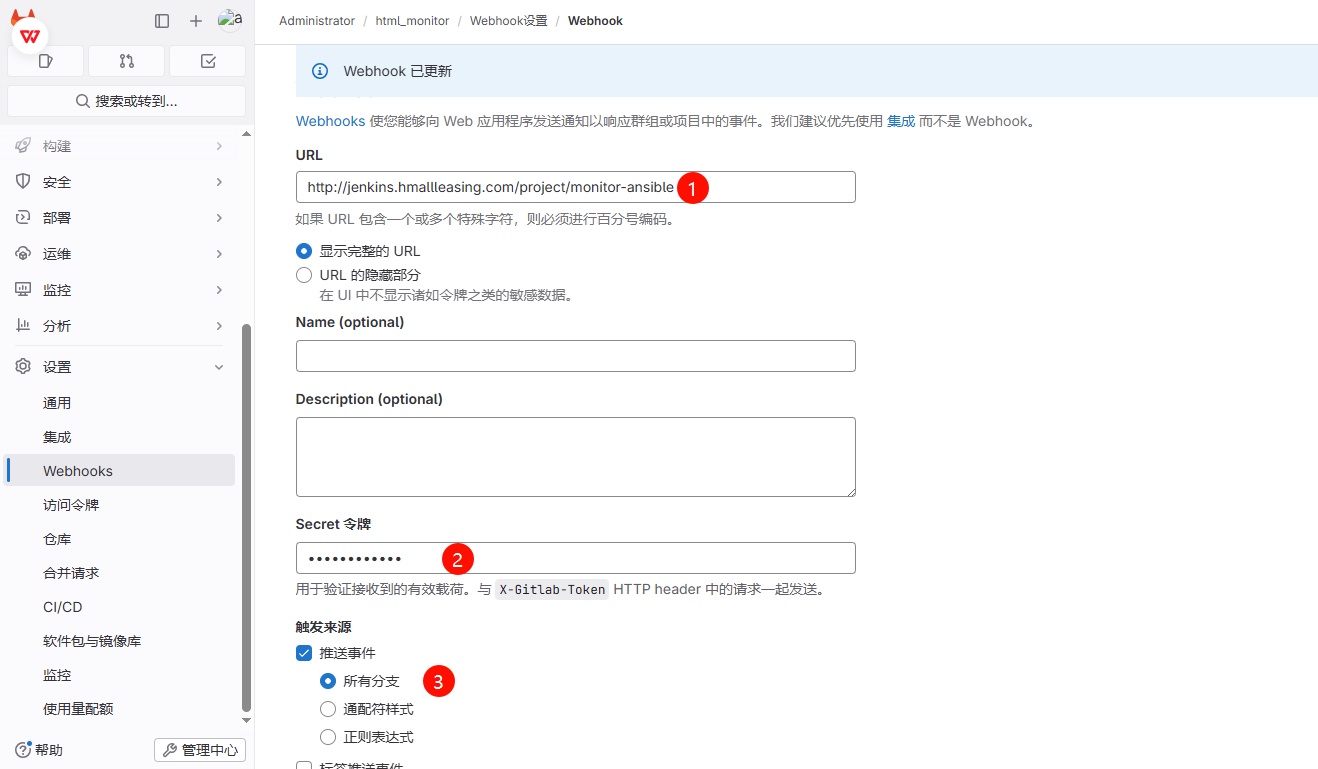This screenshot has width=1318, height=769.
Task: Open the CI/CD settings item
Action: [x=63, y=607]
